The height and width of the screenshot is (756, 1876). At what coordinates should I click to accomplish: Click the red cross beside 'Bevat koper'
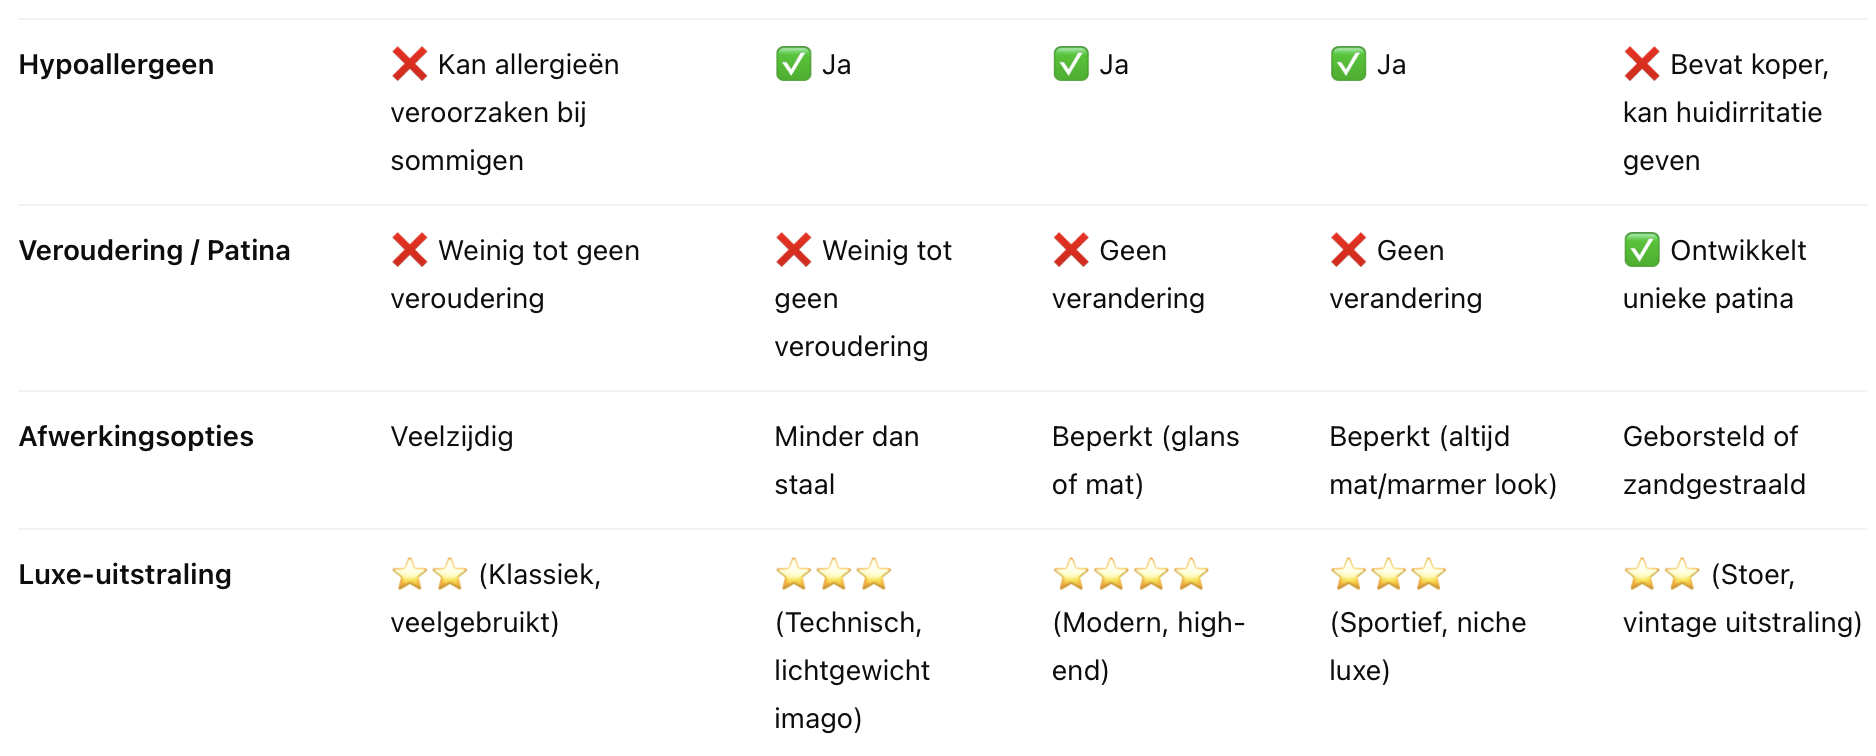click(x=1642, y=64)
